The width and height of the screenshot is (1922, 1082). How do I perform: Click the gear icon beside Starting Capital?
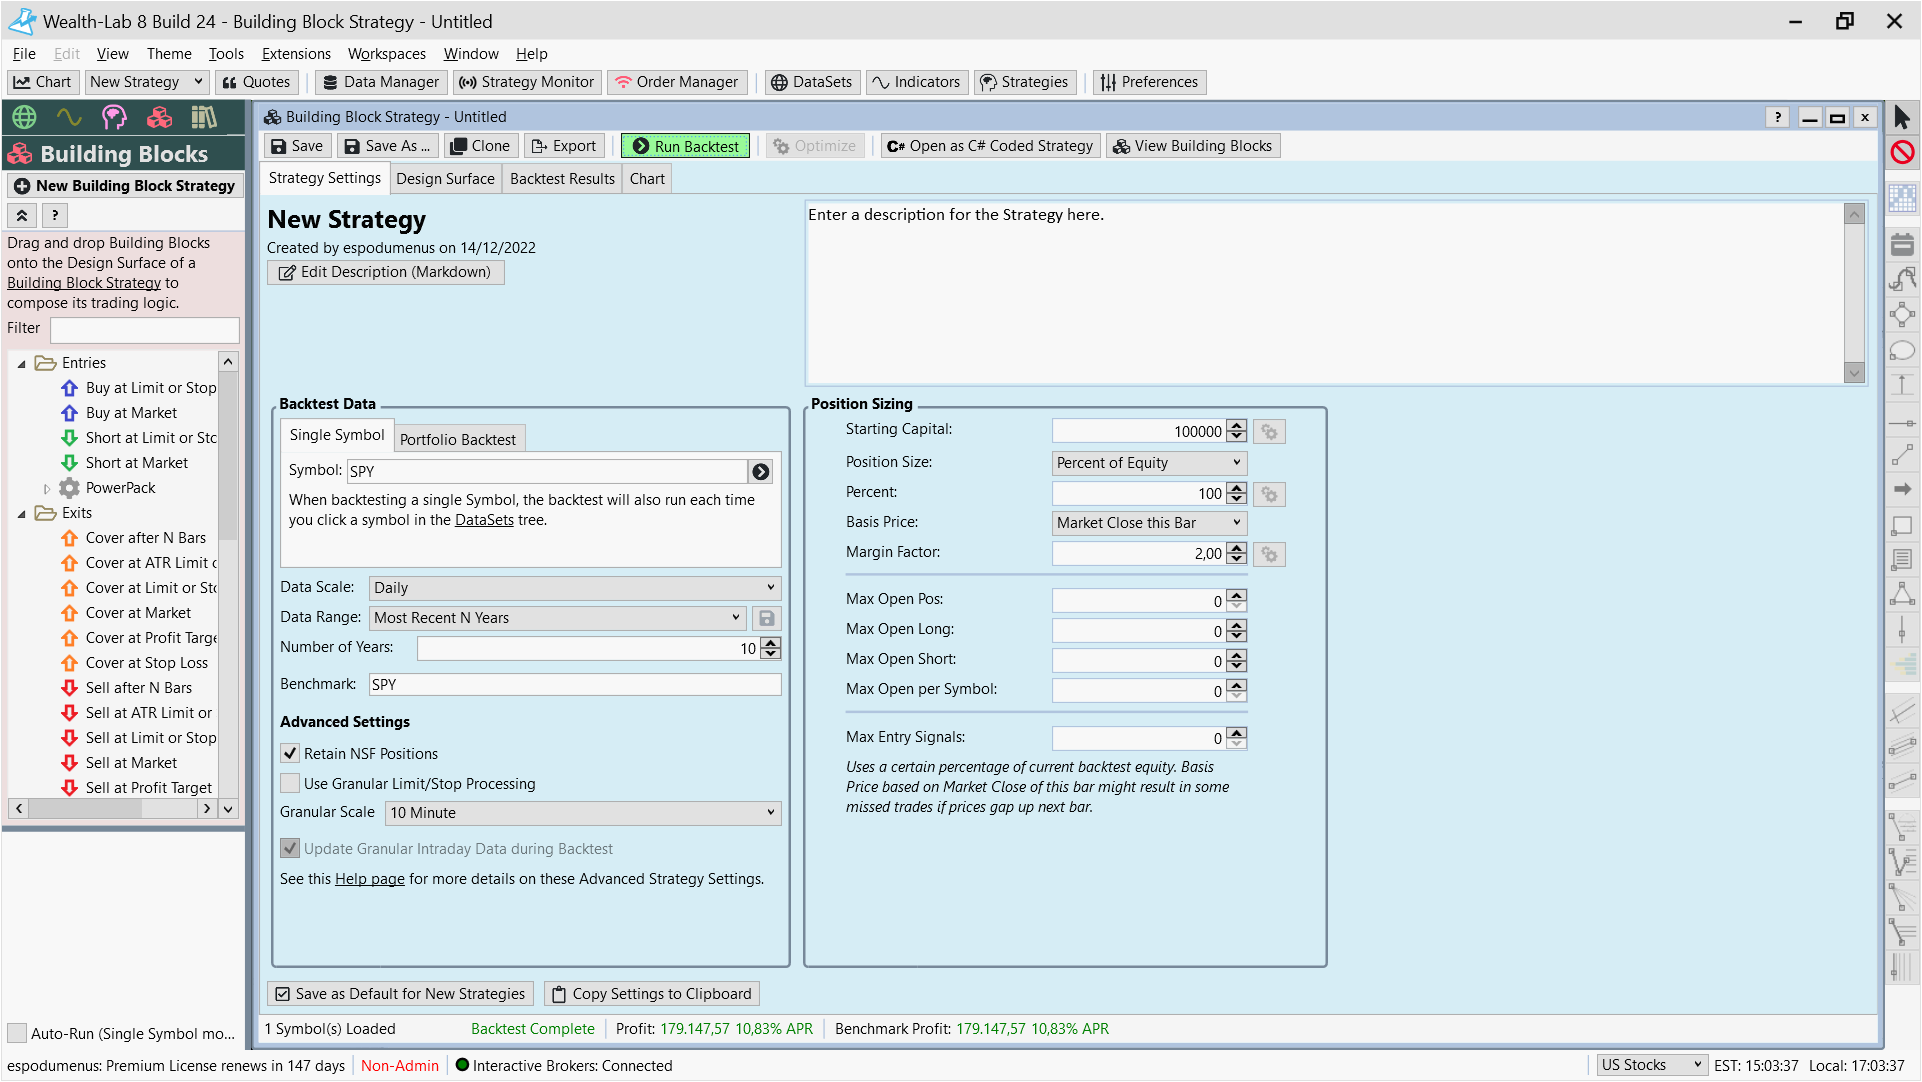[1269, 432]
